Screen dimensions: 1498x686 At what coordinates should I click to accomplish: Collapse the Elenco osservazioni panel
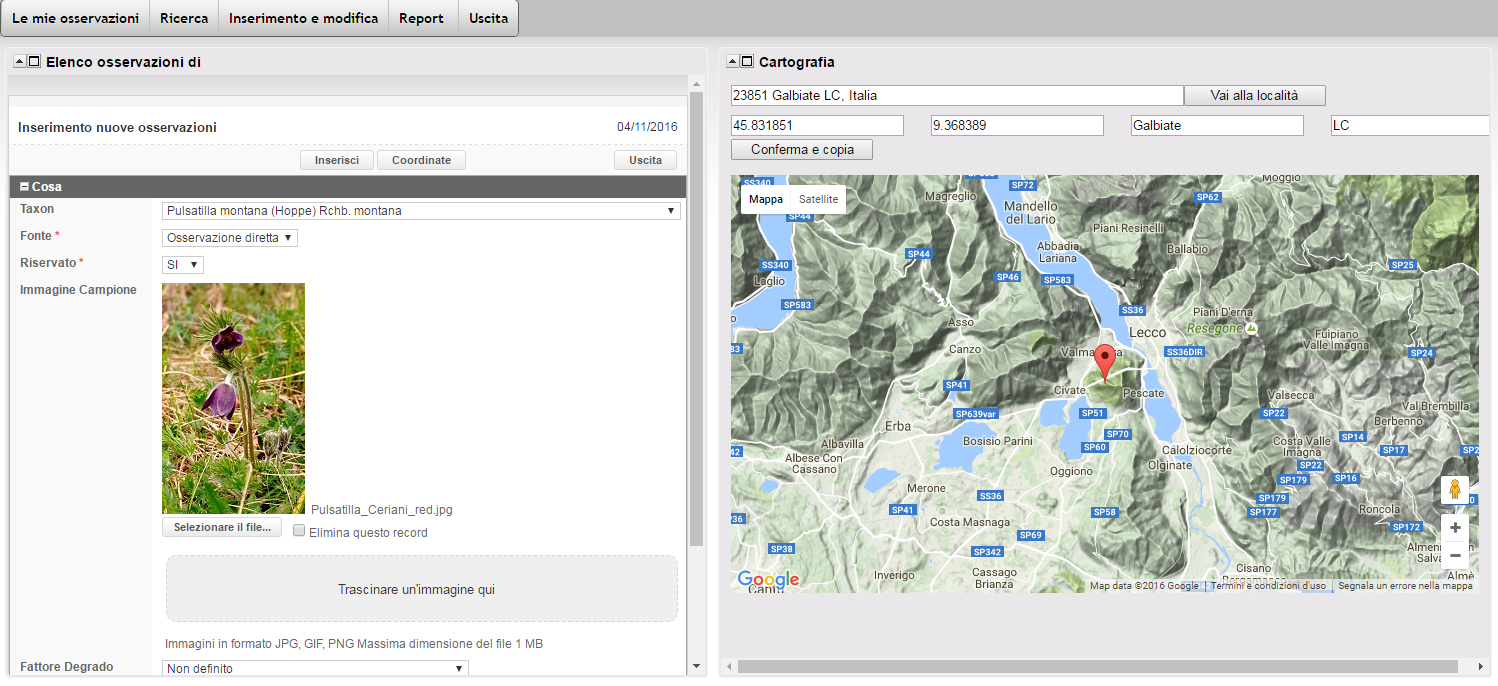pos(19,62)
